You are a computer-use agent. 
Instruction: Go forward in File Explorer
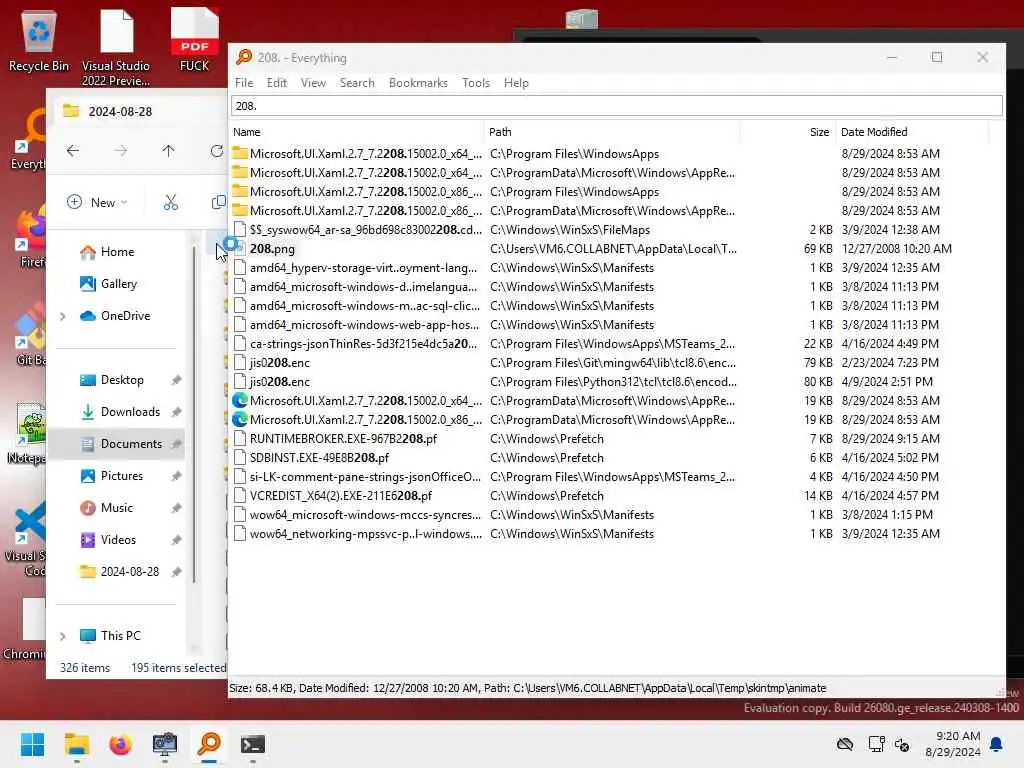click(x=121, y=151)
